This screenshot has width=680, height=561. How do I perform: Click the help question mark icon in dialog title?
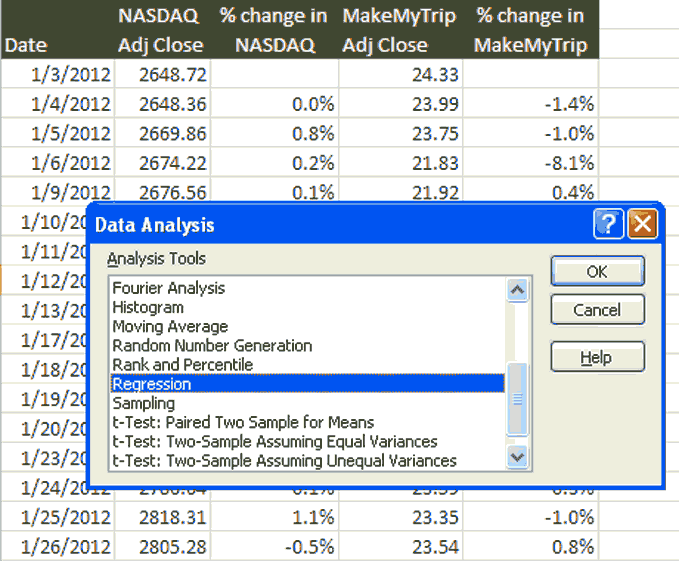click(x=608, y=224)
